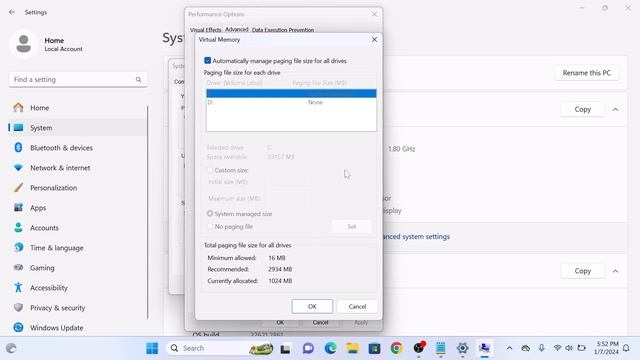Open Gaming settings

[x=78, y=268]
